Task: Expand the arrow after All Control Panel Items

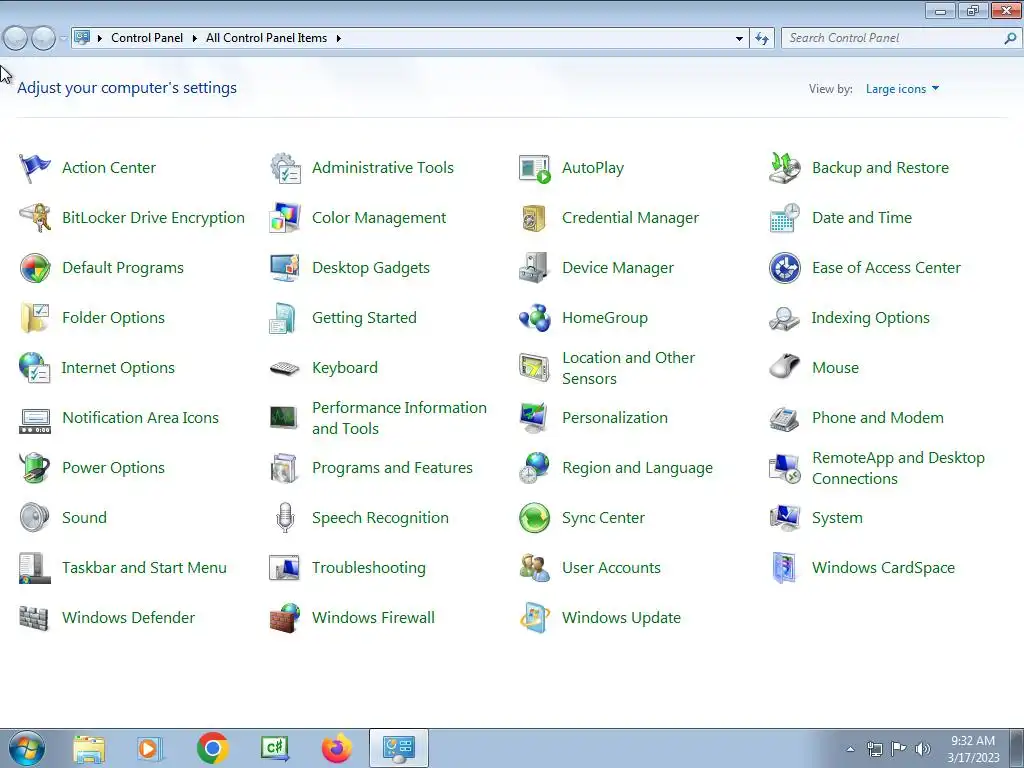Action: [338, 39]
